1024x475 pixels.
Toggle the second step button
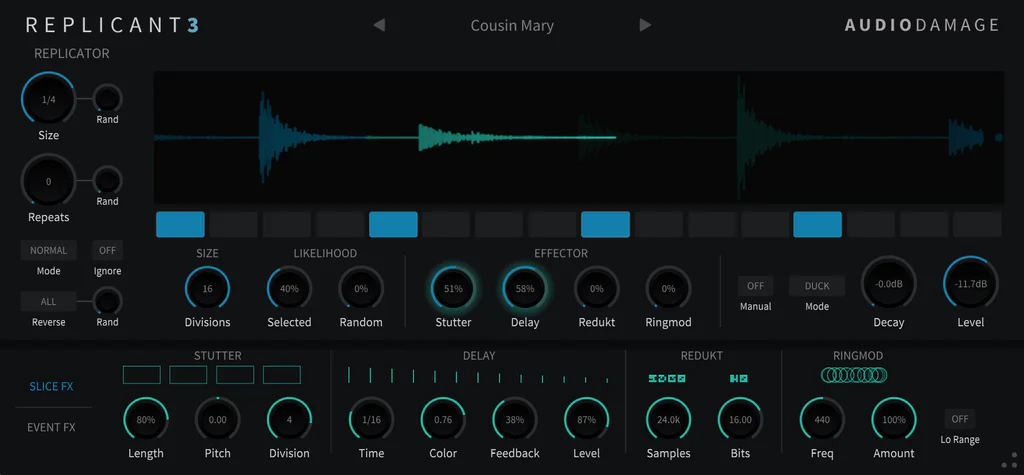tap(233, 224)
